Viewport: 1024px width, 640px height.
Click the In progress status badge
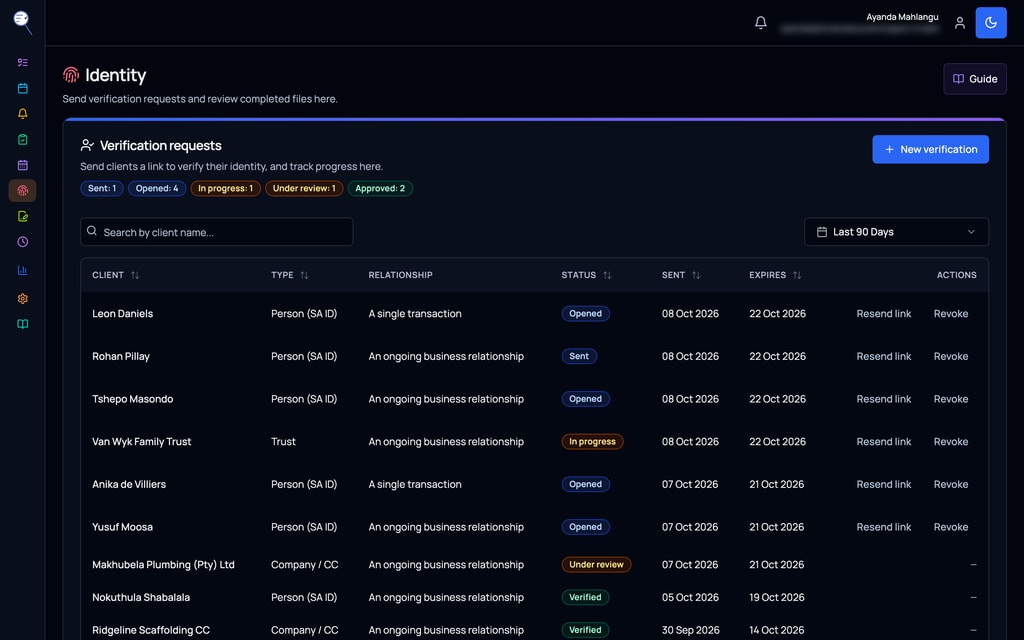[x=592, y=441]
